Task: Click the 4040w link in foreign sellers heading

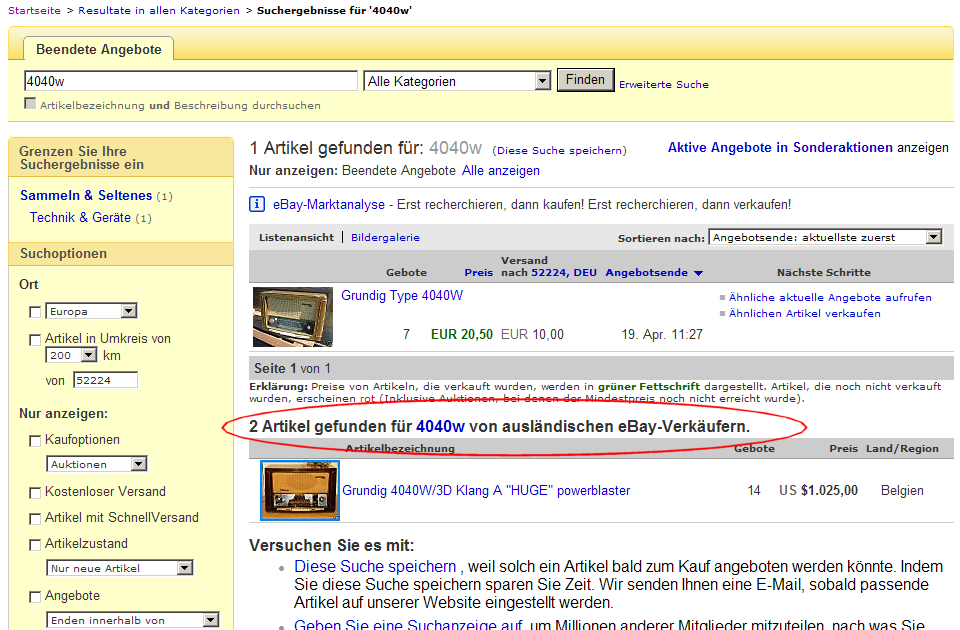Action: tap(440, 427)
